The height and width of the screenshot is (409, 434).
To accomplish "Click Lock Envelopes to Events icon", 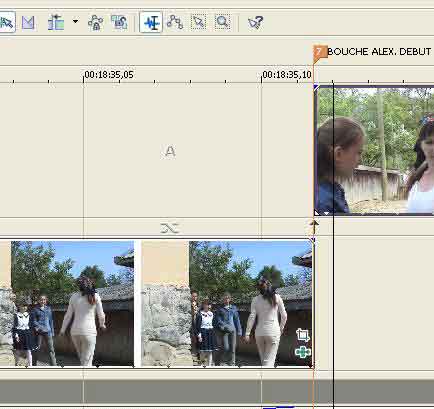I will [x=96, y=23].
